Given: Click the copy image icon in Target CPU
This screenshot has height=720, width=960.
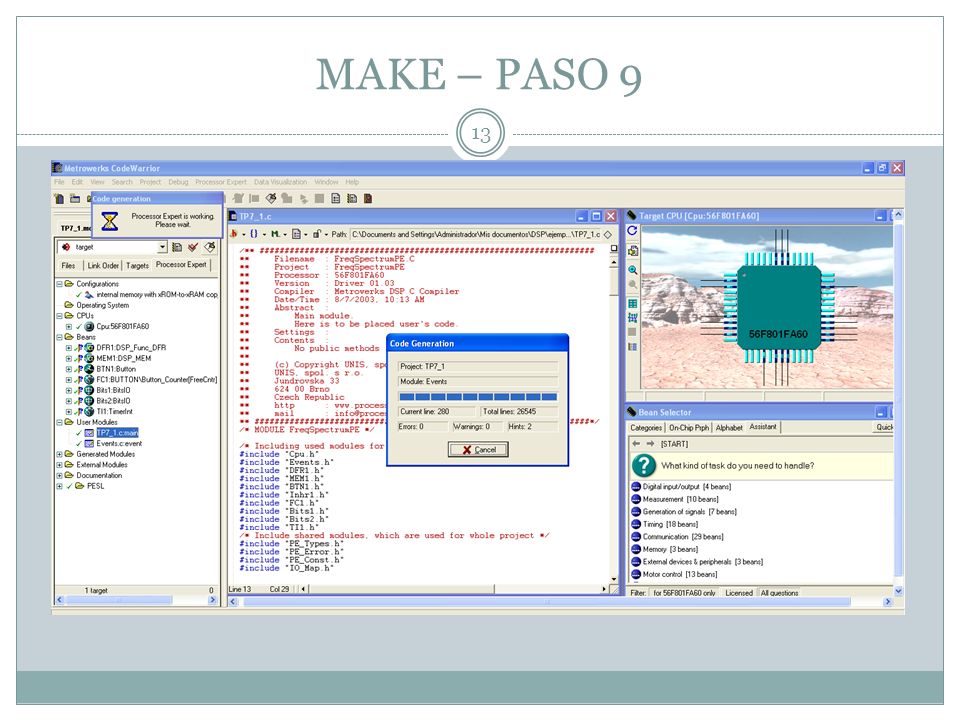Looking at the screenshot, I should pyautogui.click(x=632, y=250).
